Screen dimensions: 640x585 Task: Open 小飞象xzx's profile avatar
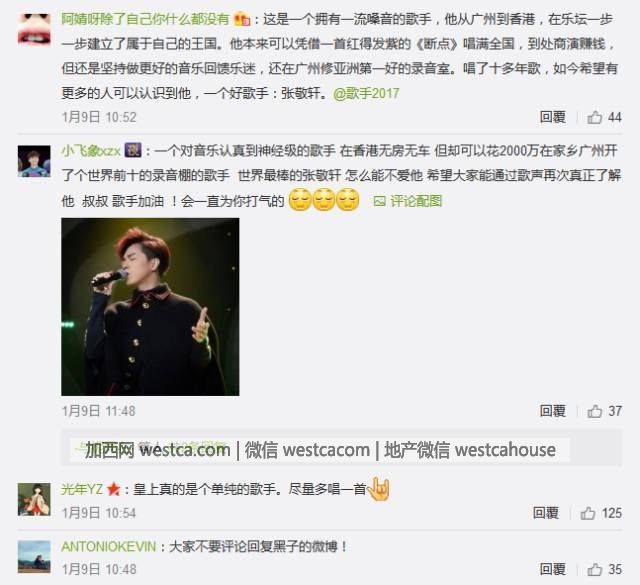coord(34,161)
